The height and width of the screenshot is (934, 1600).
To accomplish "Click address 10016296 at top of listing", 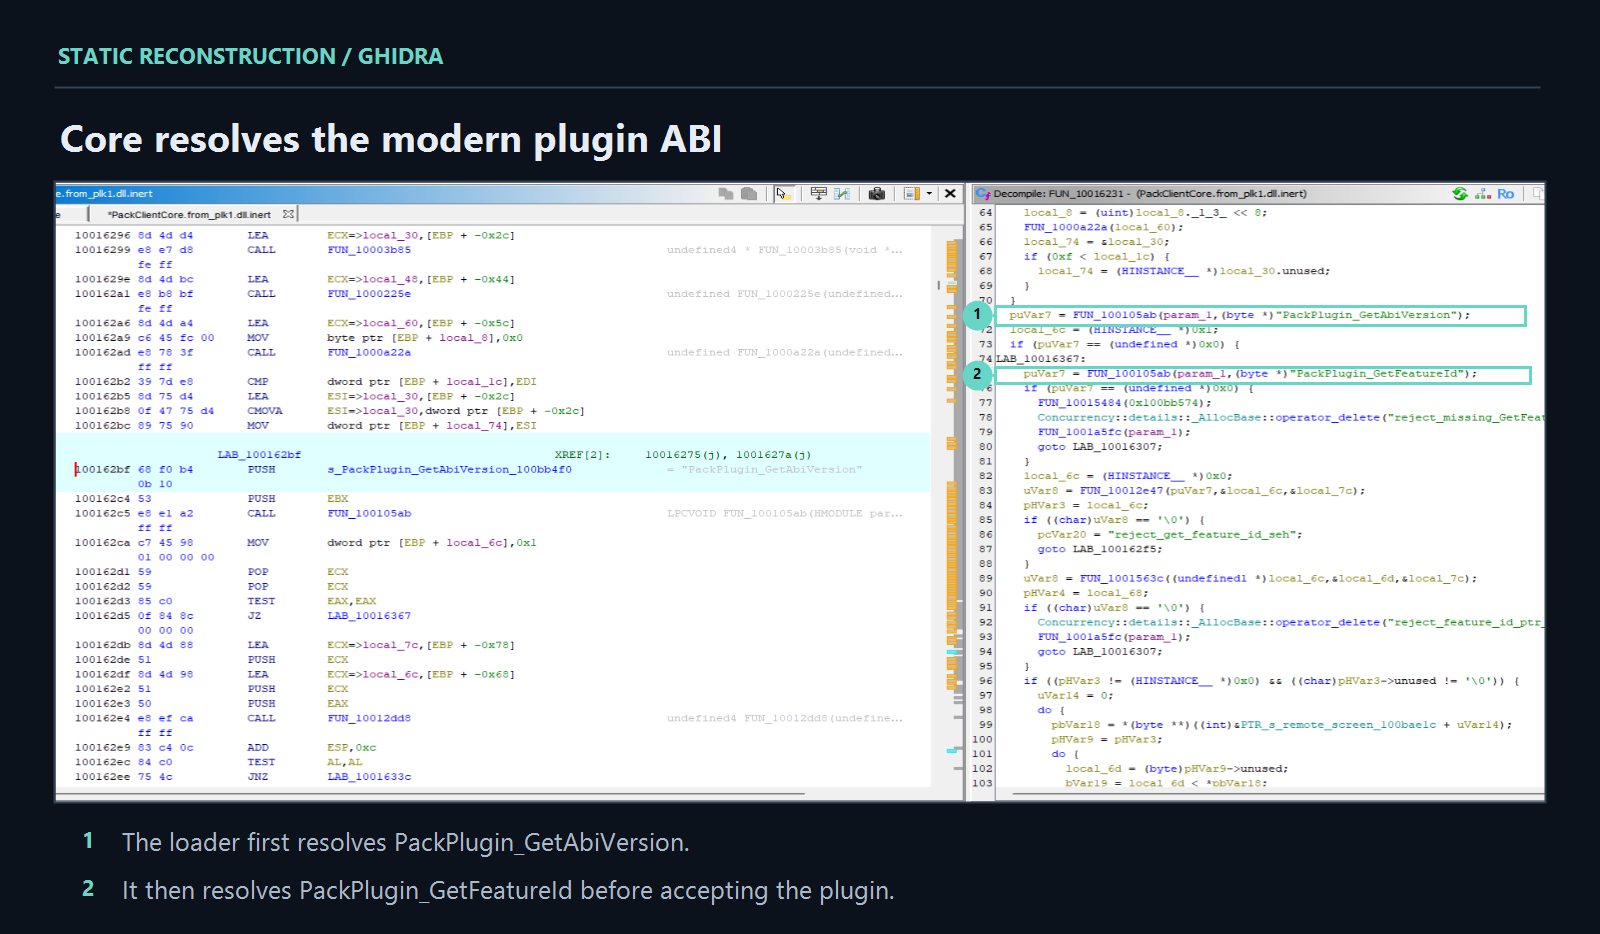I will click(x=102, y=236).
